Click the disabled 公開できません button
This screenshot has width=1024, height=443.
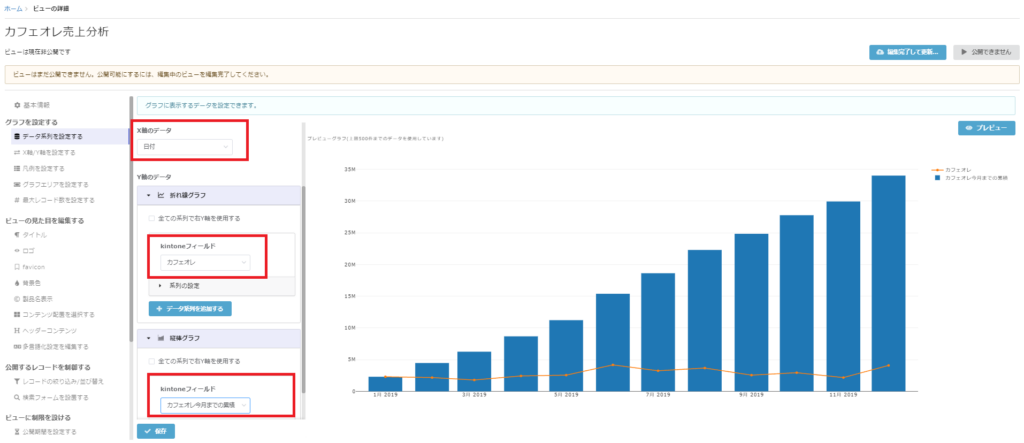pos(986,52)
